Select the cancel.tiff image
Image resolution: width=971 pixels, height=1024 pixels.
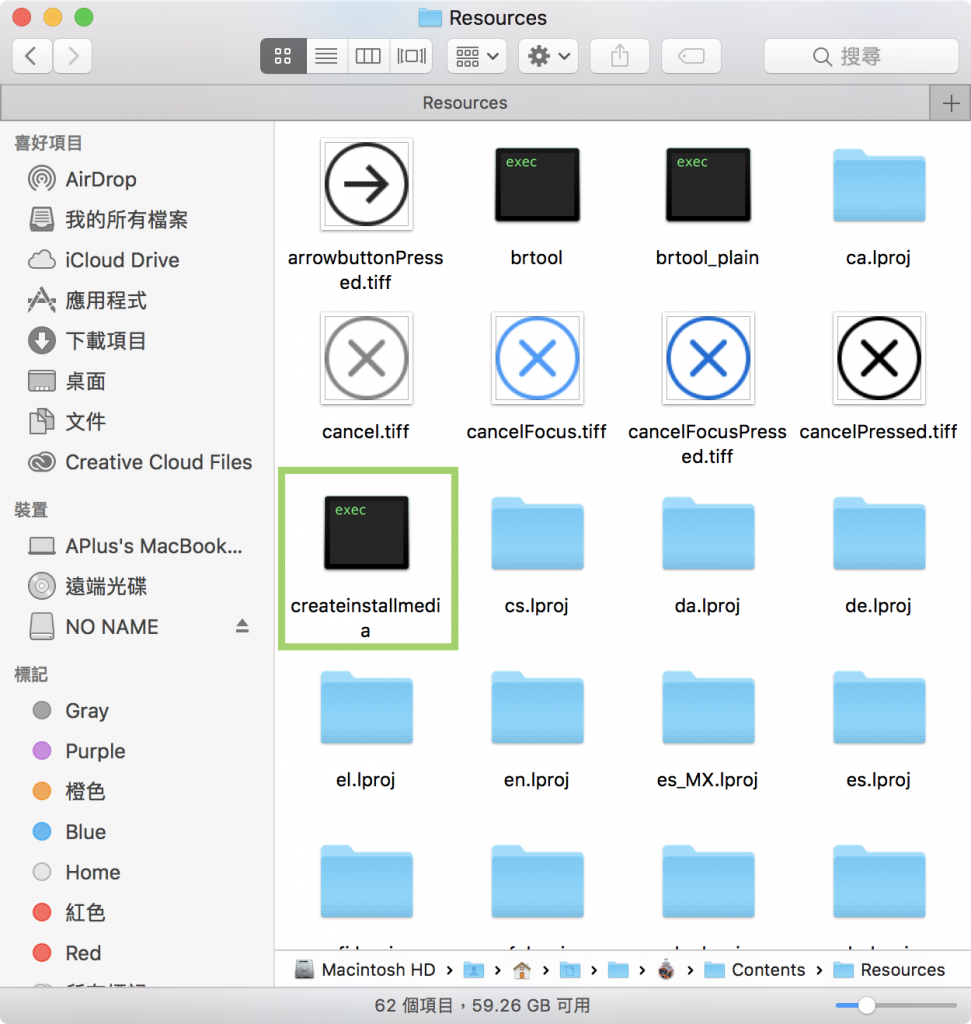[x=366, y=359]
